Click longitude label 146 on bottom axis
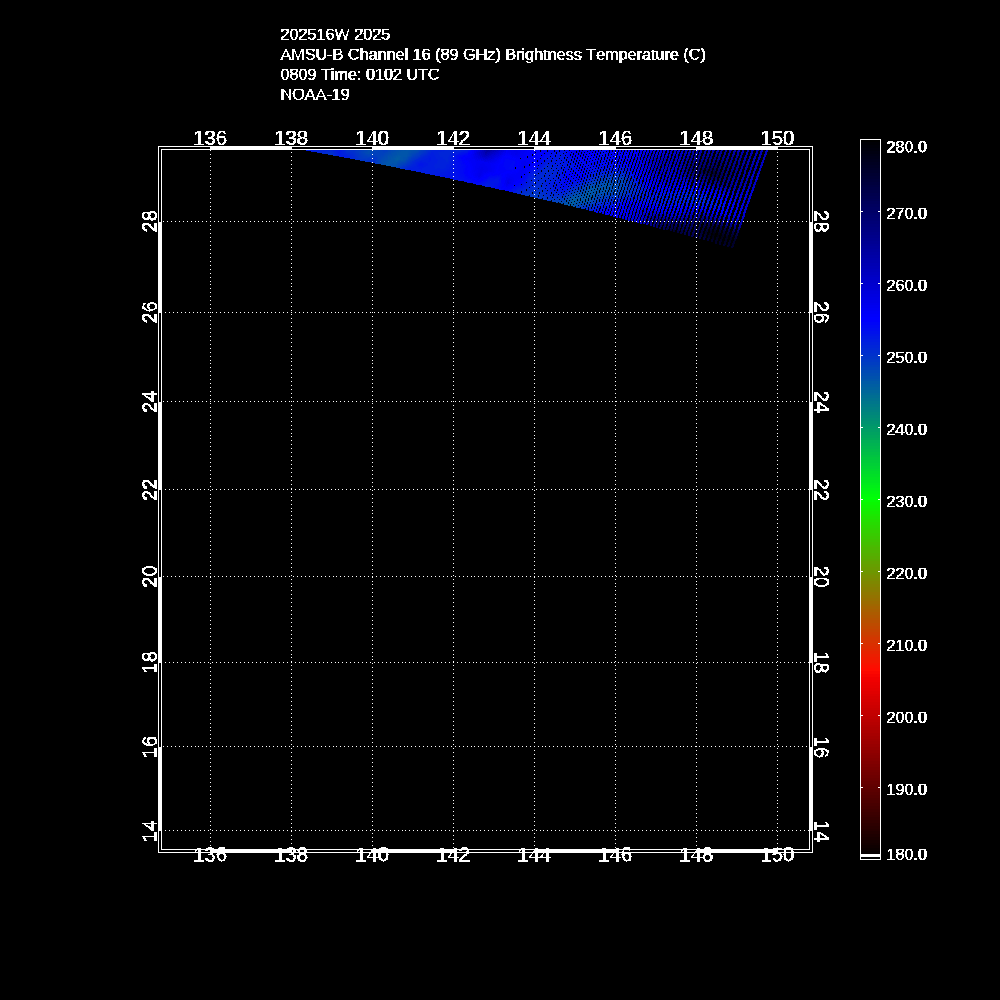This screenshot has height=1000, width=1000. pos(615,854)
